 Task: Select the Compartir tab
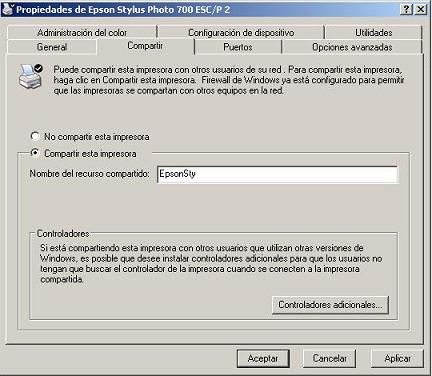pos(145,46)
